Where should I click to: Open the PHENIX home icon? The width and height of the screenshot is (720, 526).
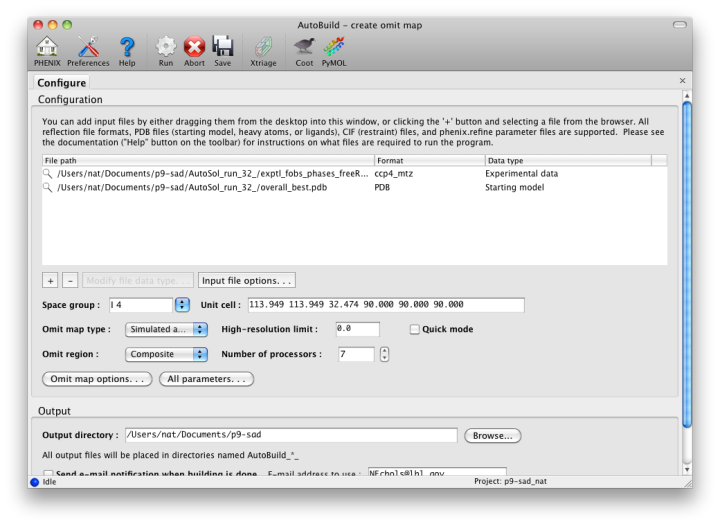46,46
